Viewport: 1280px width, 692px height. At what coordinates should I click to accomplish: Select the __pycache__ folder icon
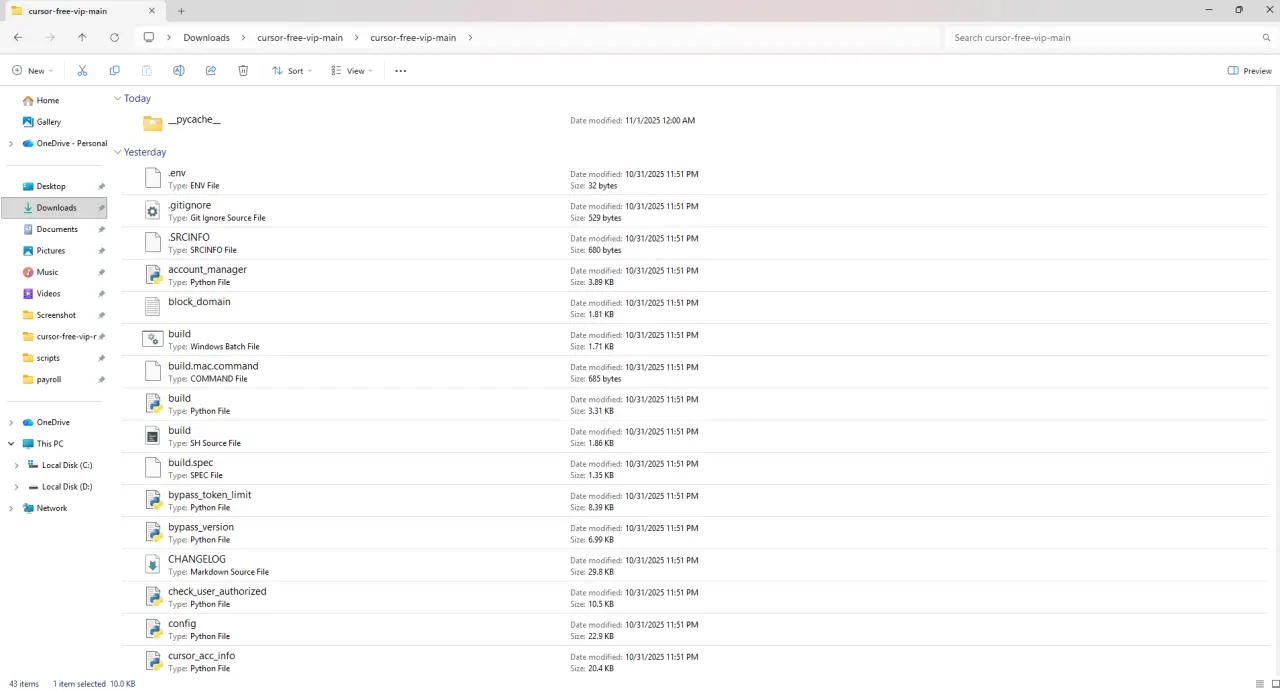[152, 122]
